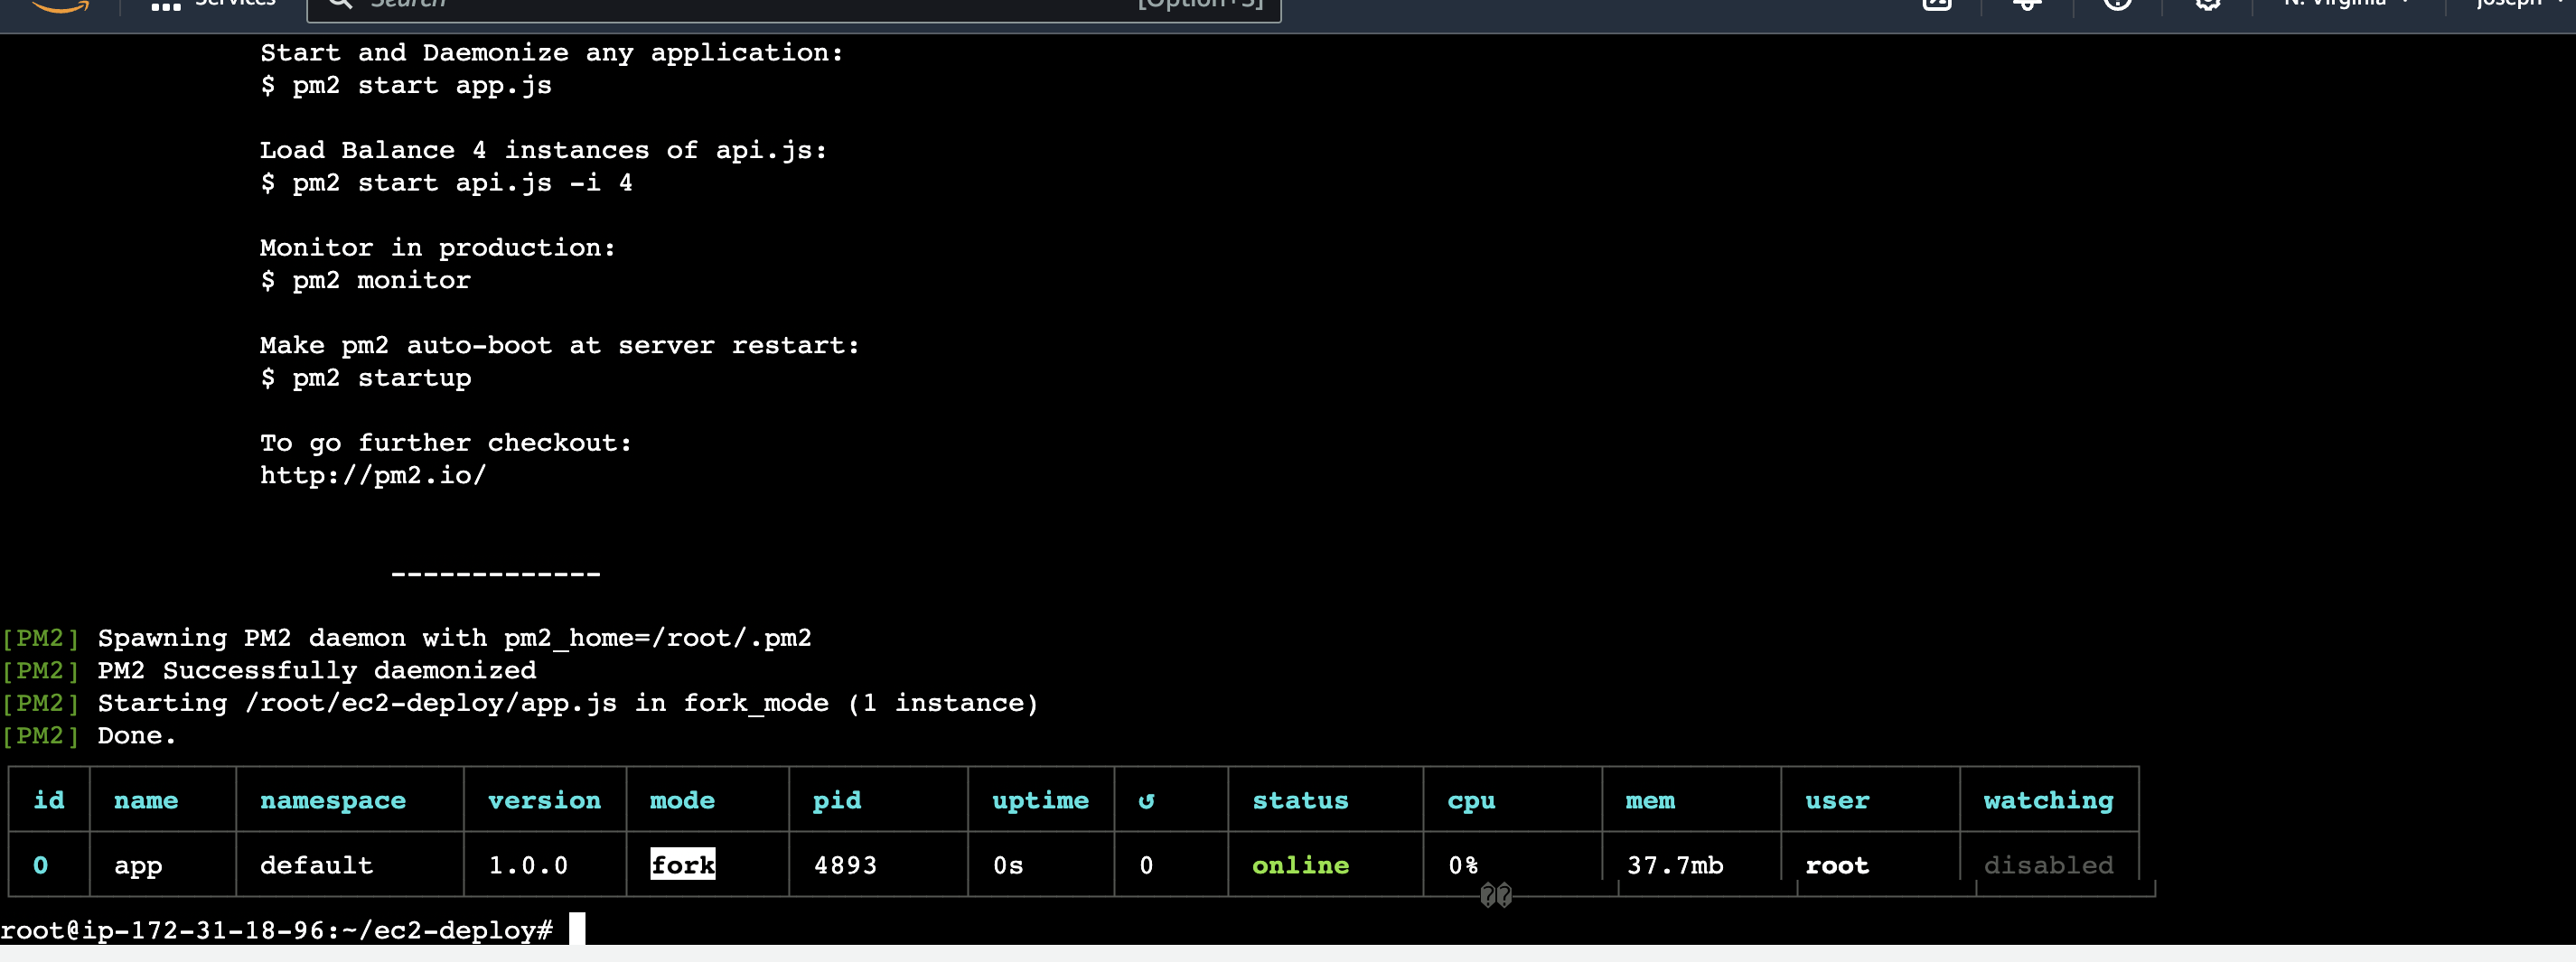Click the 'pm2 start api.js -i 4' line
Screen dimensions: 2576x962
pos(446,182)
